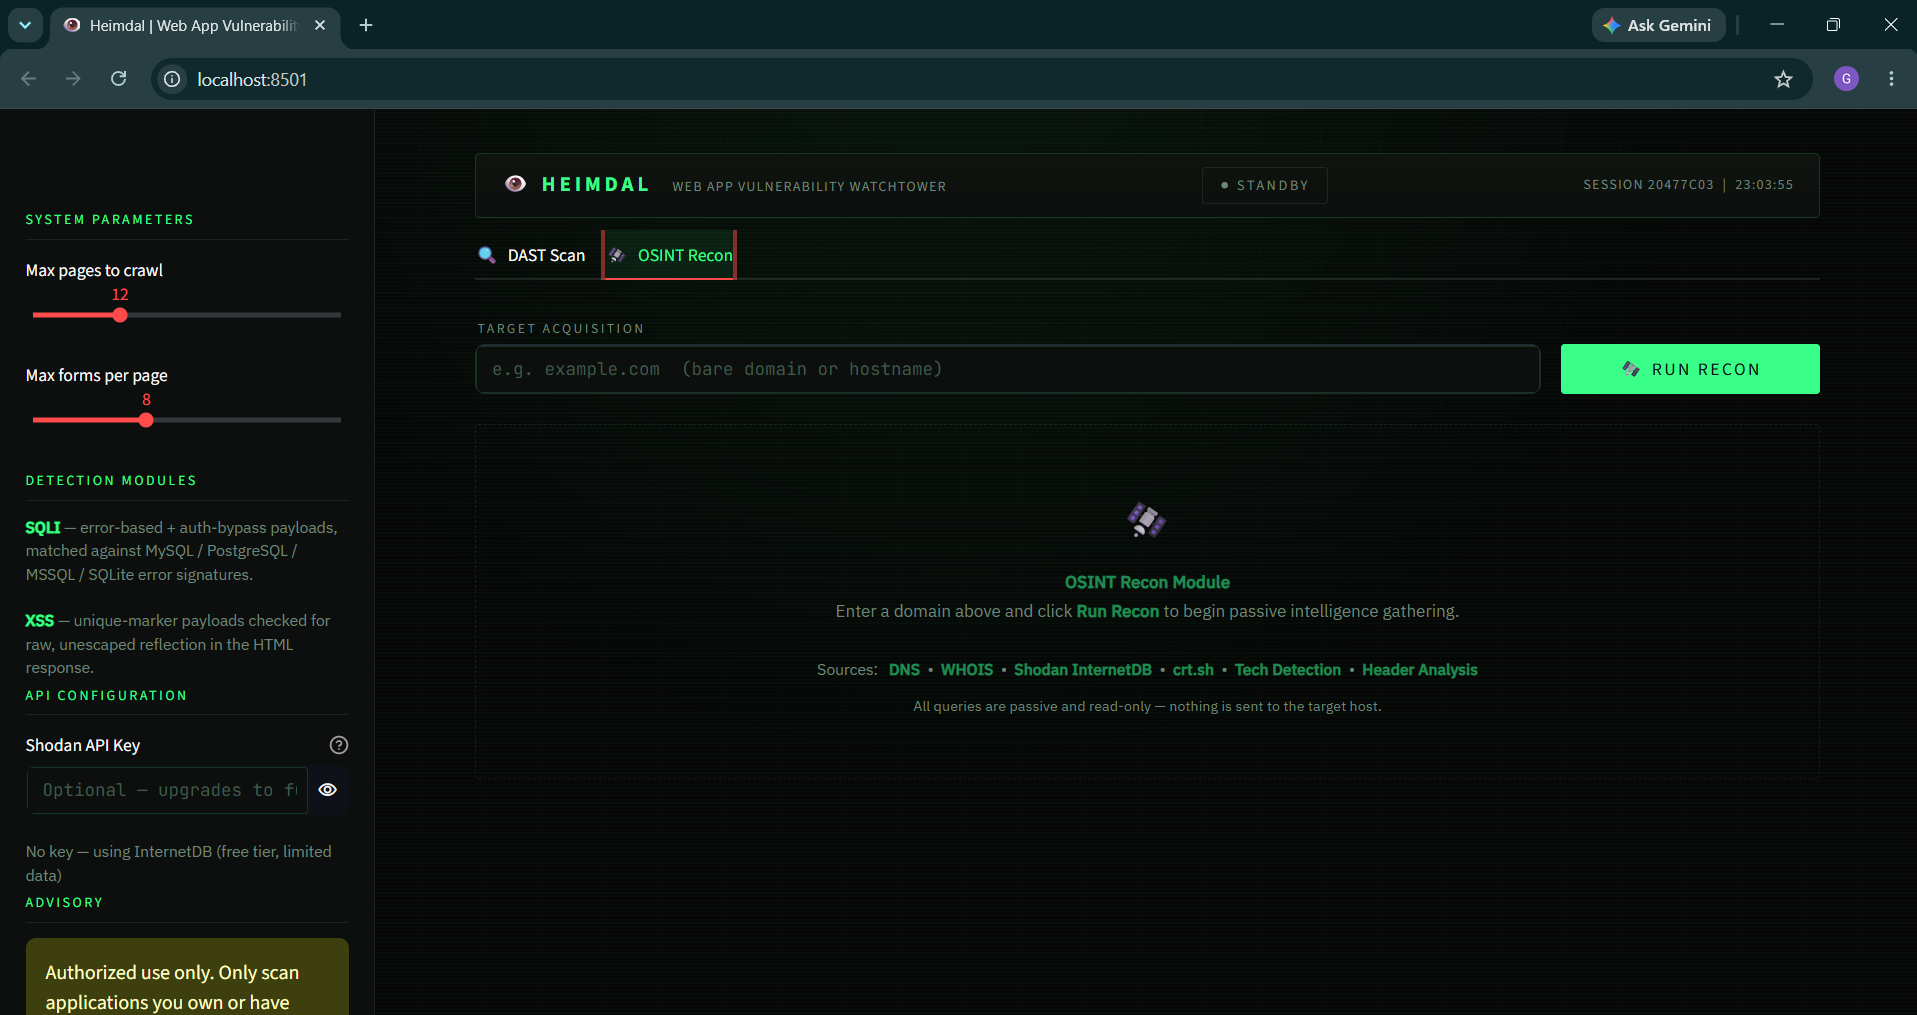Click the target domain input field
The width and height of the screenshot is (1917, 1015).
tap(1008, 369)
